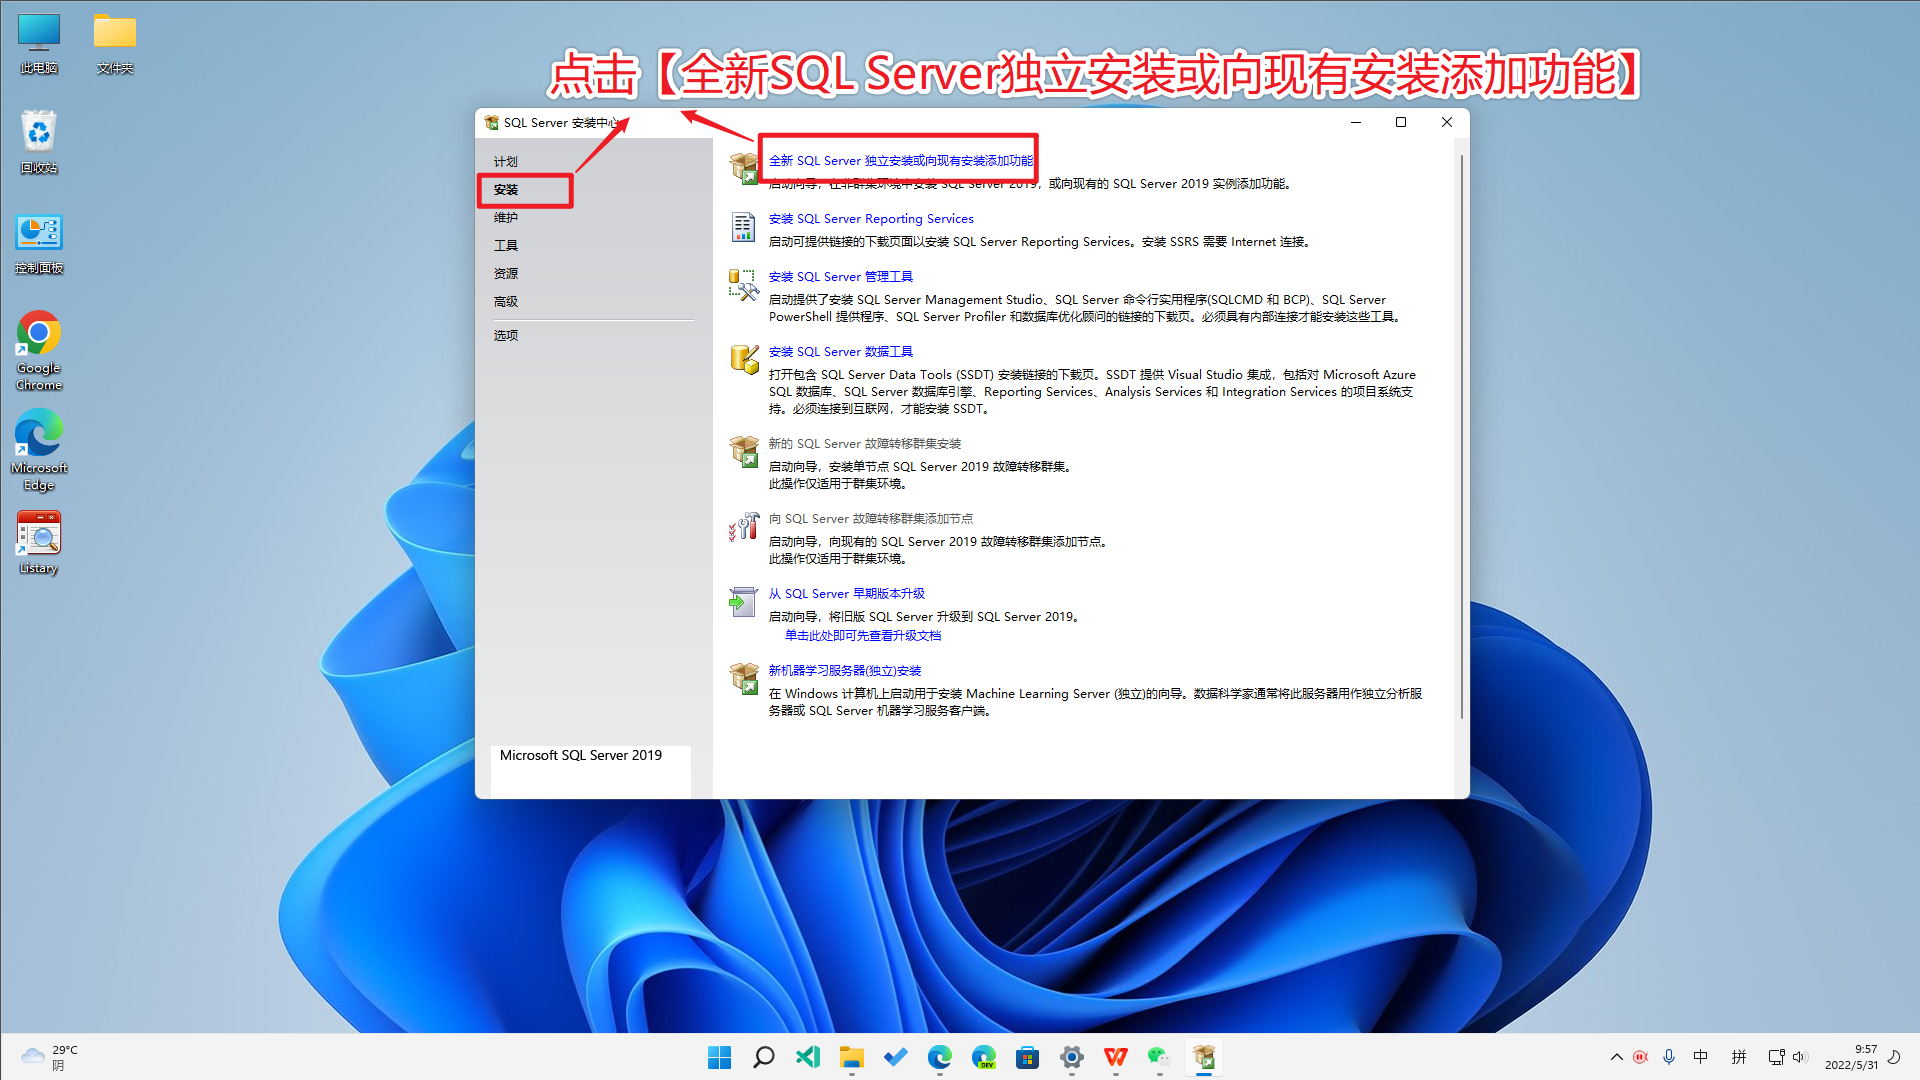
Task: Click 全新 SQL Server 独立安装或向现有安装添加功能 link
Action: coord(901,160)
